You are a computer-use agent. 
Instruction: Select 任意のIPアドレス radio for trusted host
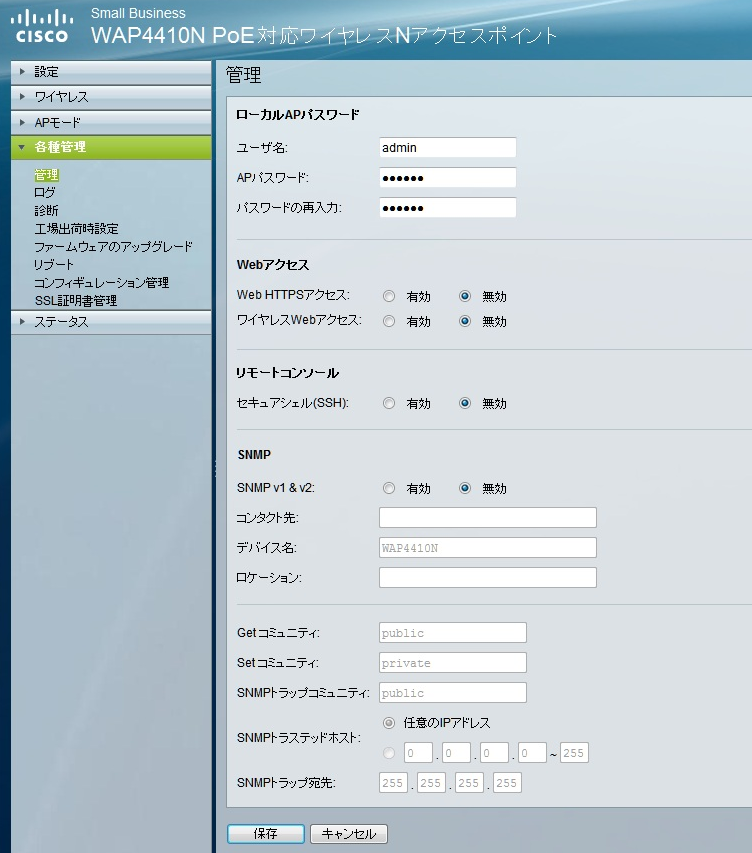[389, 723]
